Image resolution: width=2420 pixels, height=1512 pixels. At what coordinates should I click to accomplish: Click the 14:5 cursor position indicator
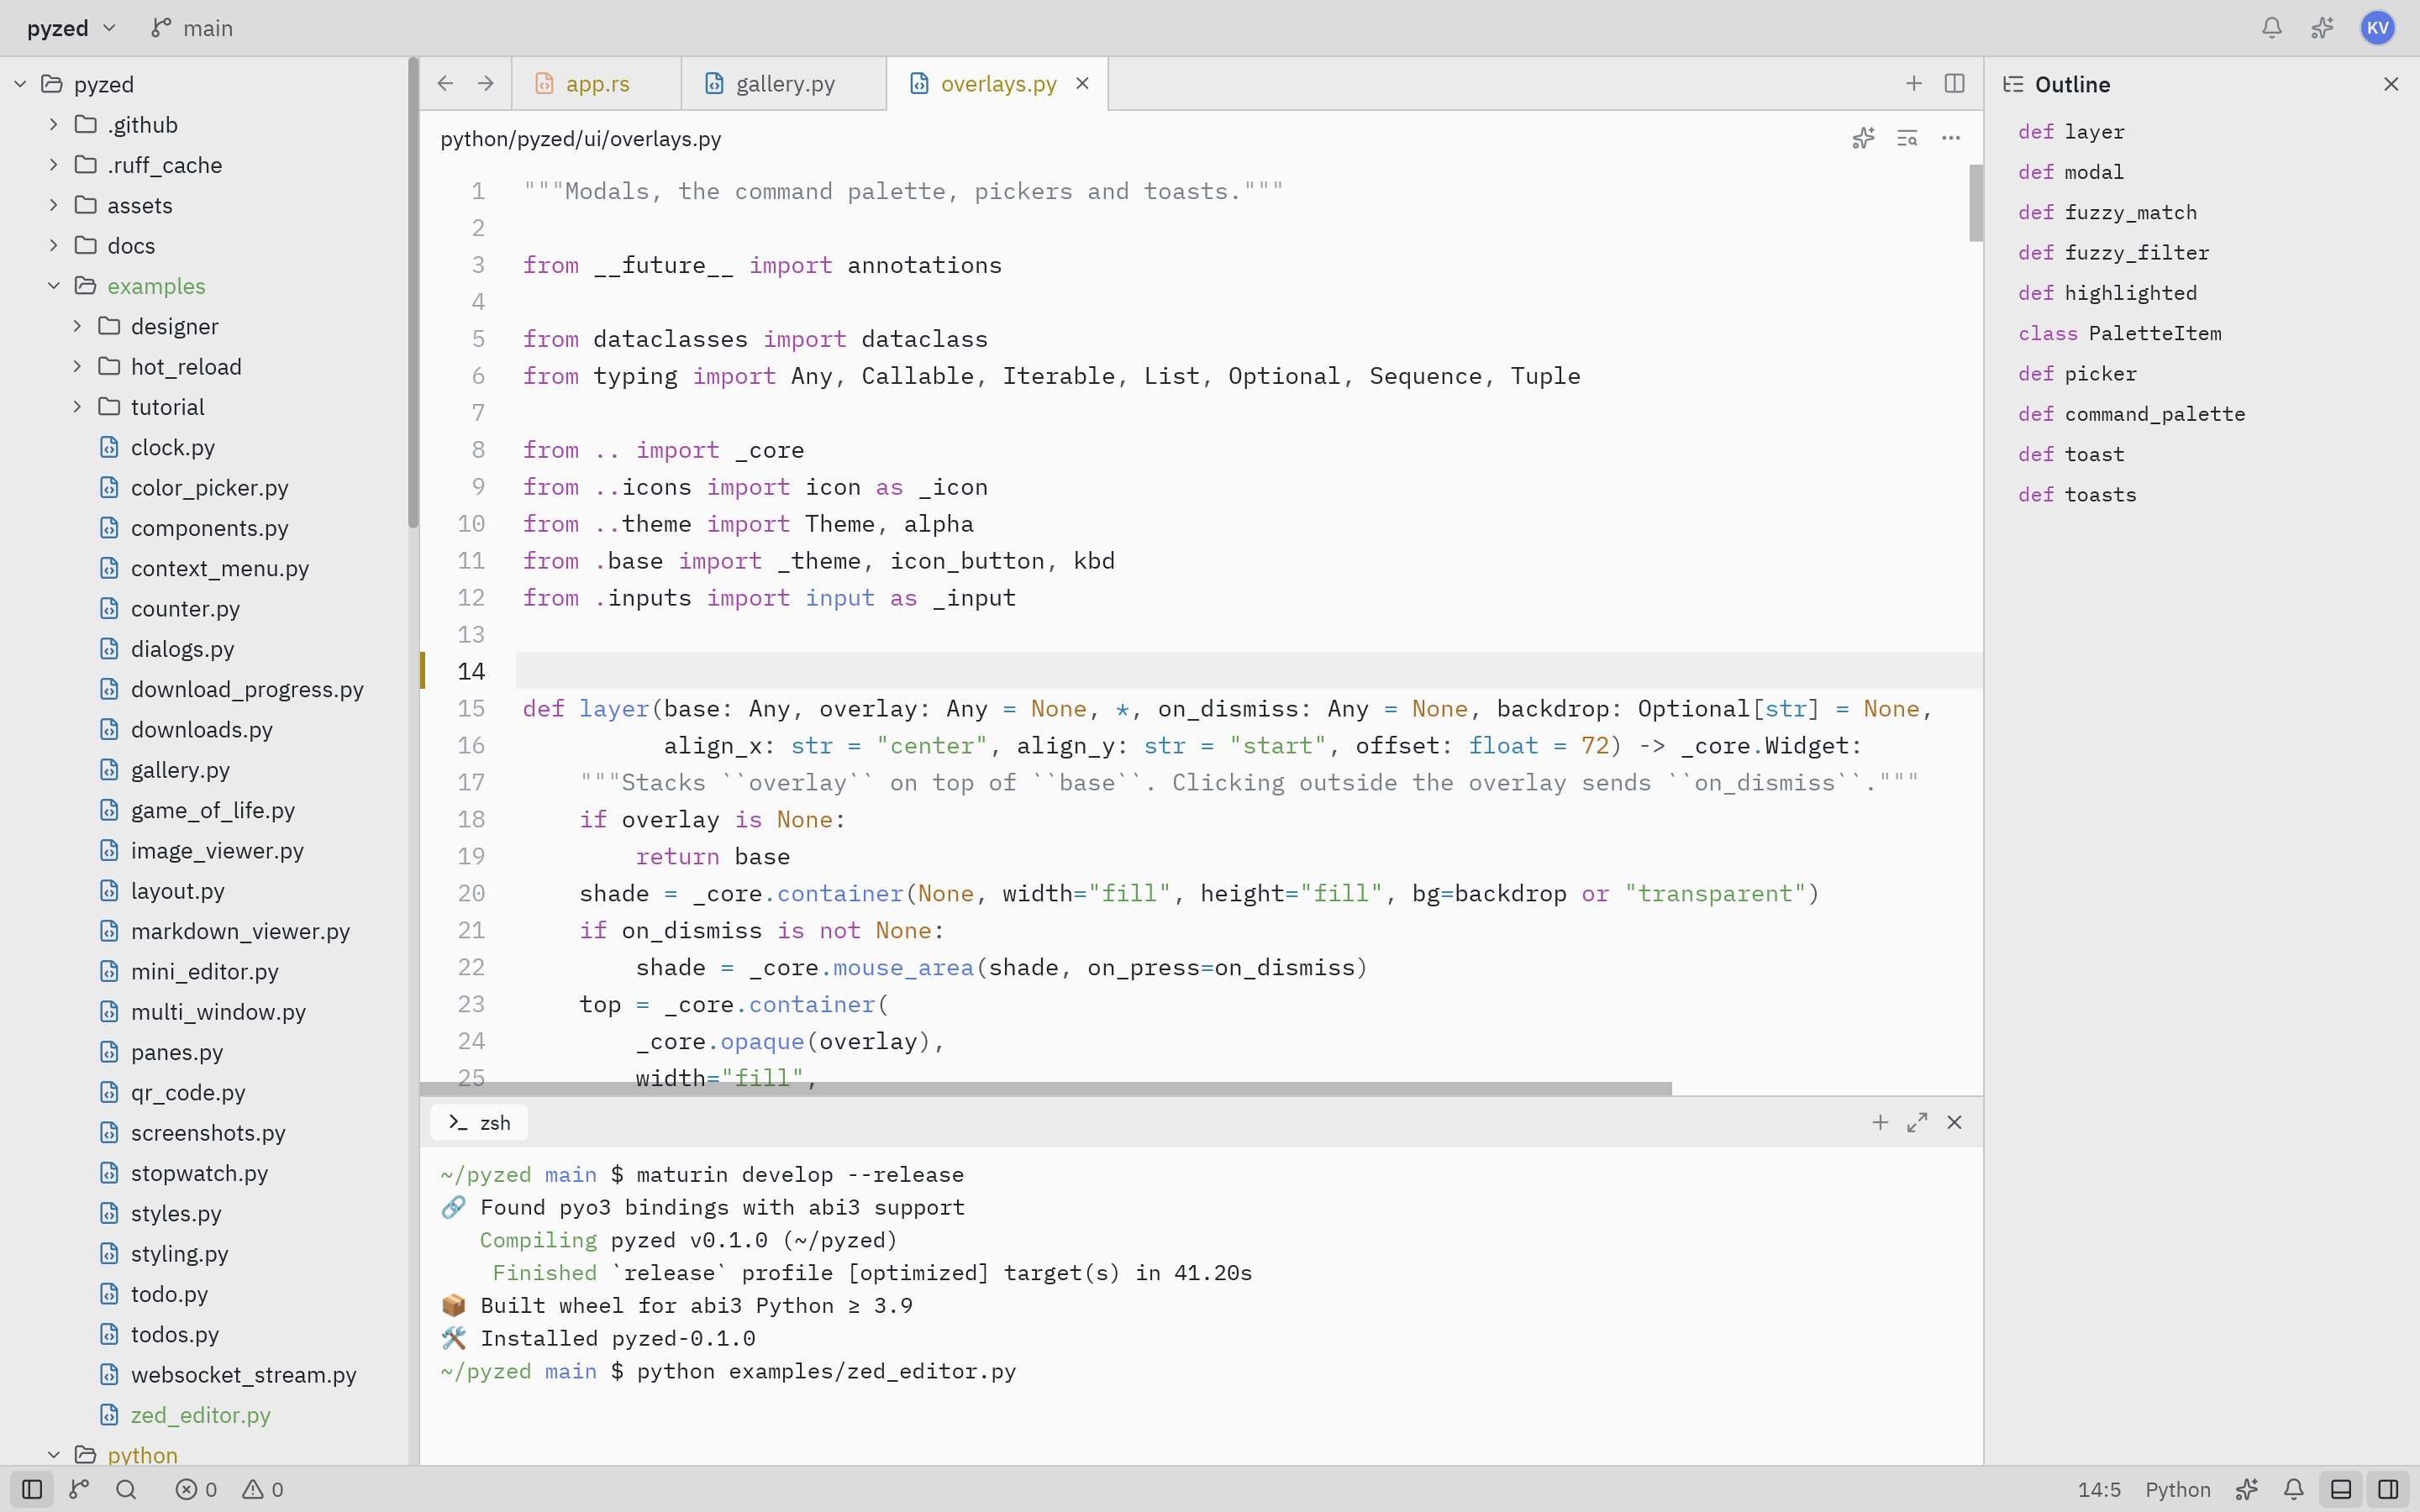point(2099,1489)
